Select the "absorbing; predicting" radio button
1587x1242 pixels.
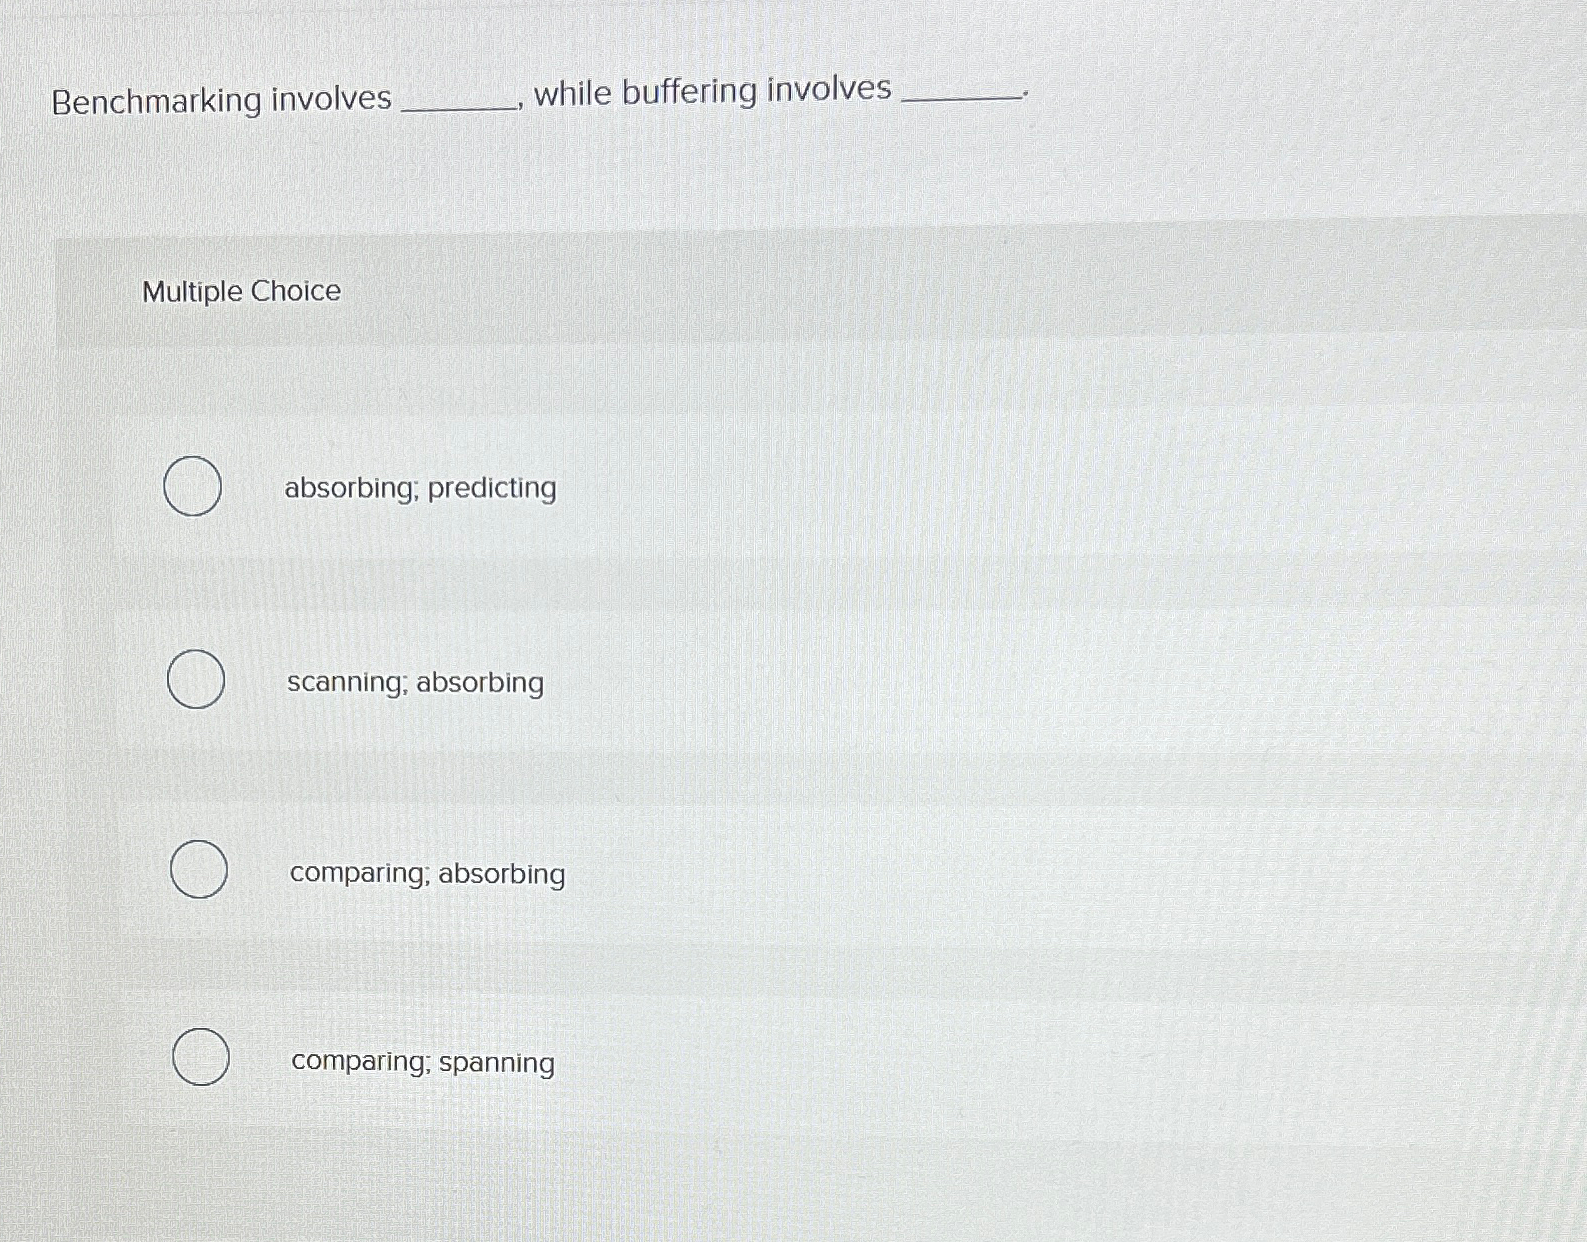click(192, 487)
